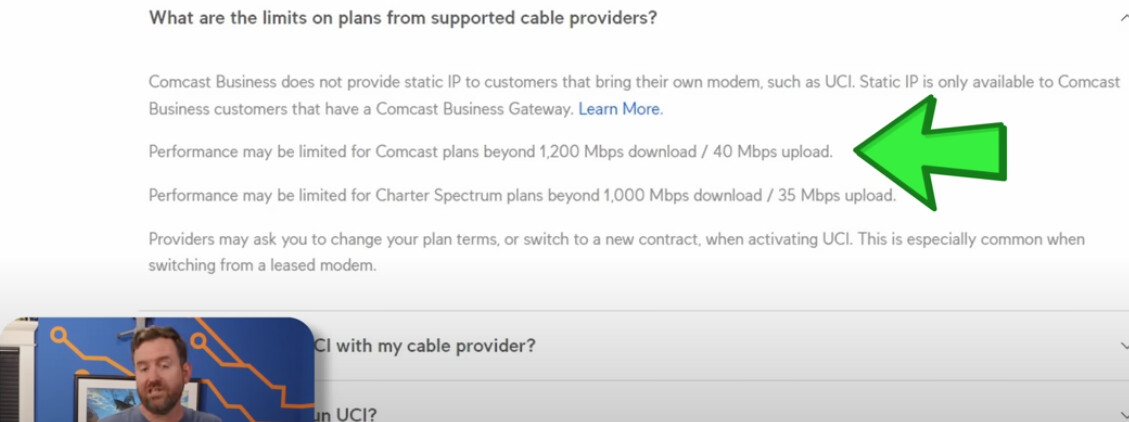
Task: Select the presenter webcam video overlay
Action: click(x=157, y=369)
